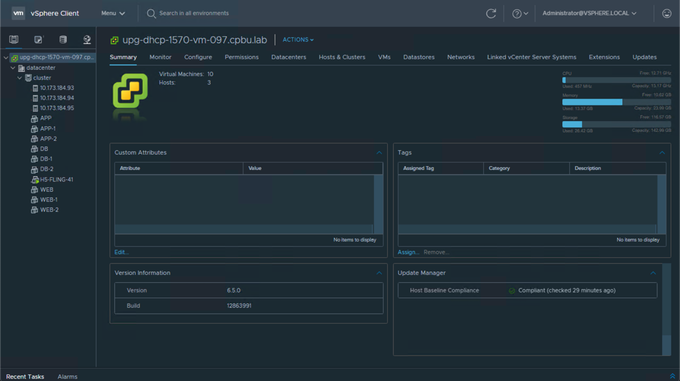
Task: Click the host icon for 10.173.184.95
Action: pyautogui.click(x=35, y=108)
